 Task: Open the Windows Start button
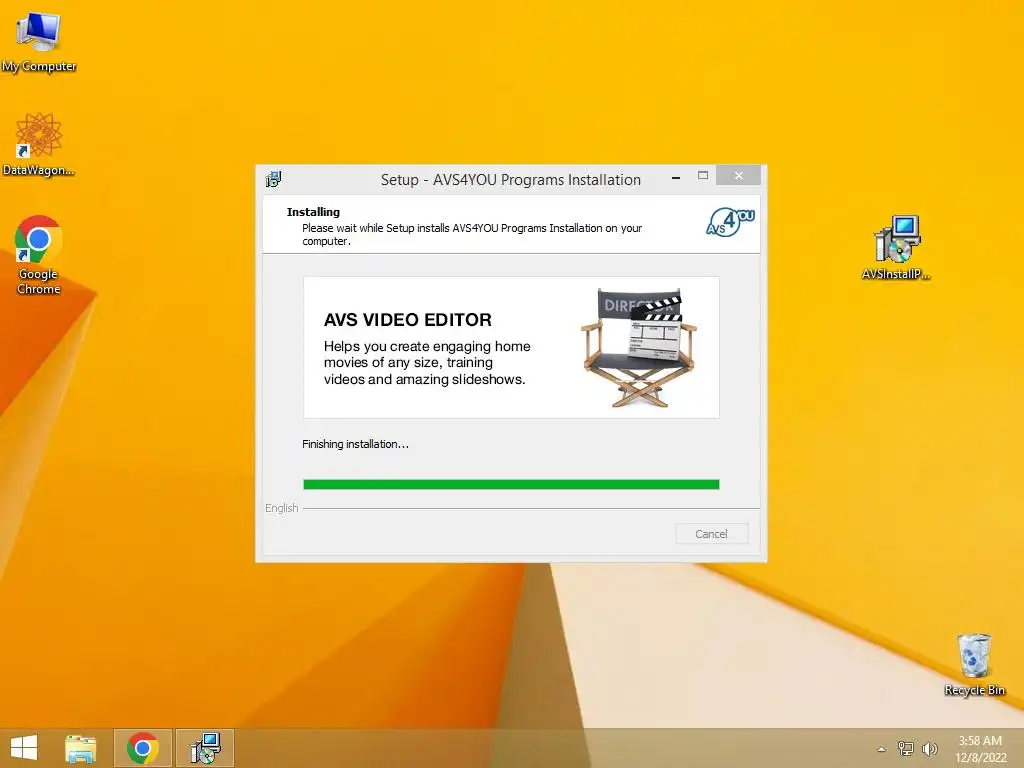(x=24, y=748)
